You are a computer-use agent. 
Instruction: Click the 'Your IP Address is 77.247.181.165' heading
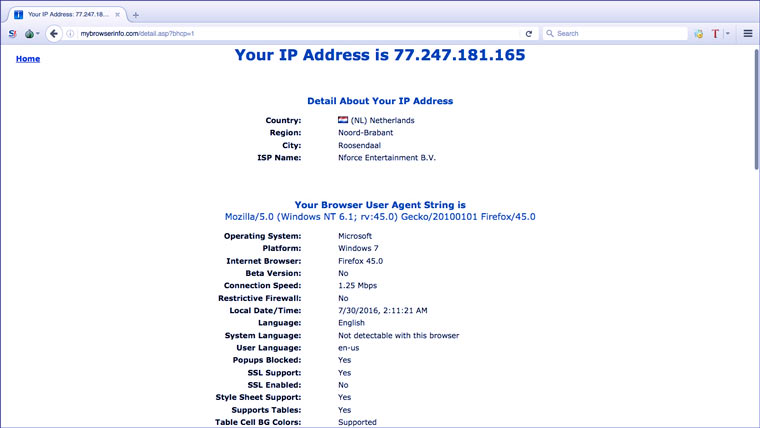(380, 55)
